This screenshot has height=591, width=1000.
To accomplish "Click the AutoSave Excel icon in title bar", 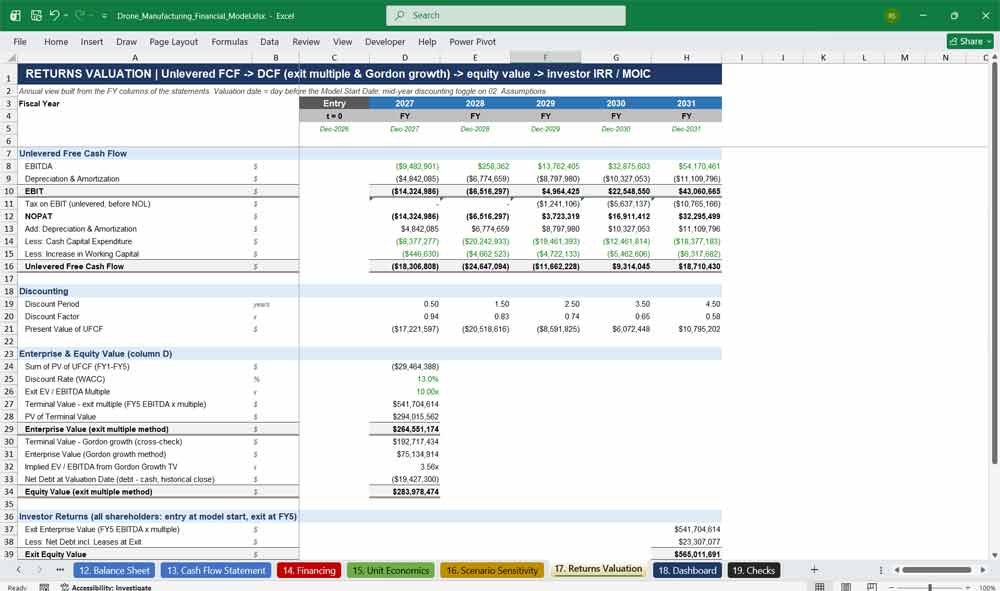I will point(15,15).
